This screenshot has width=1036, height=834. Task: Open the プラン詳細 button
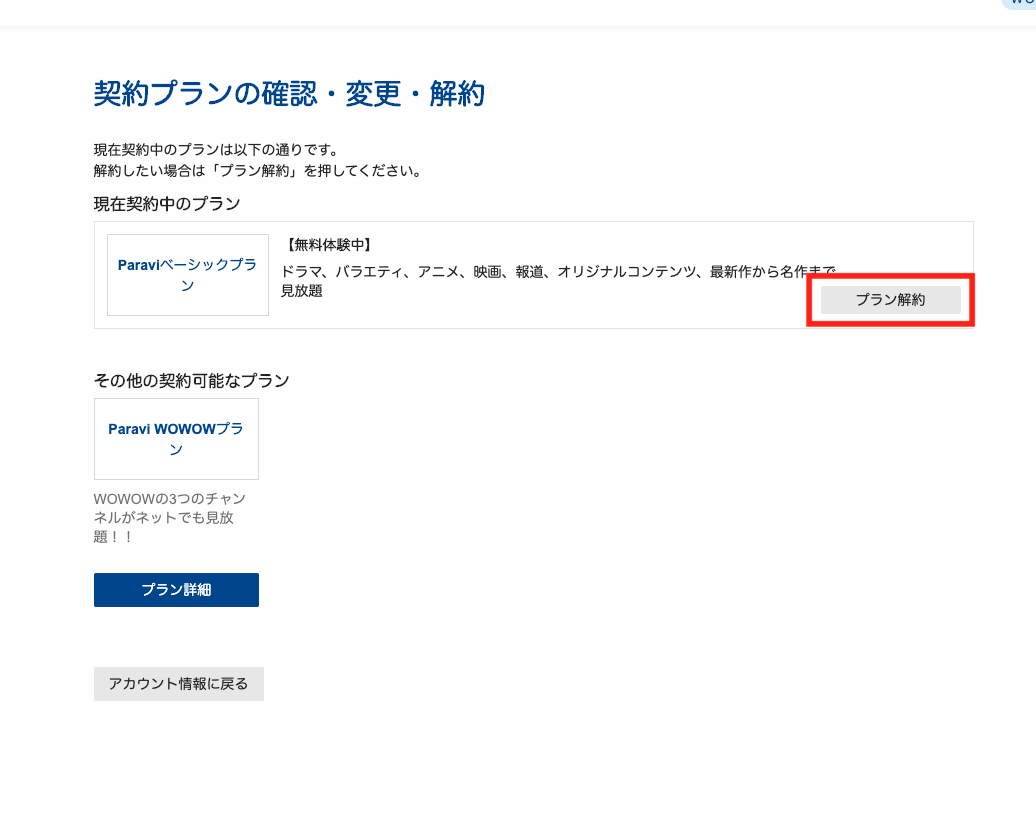176,589
